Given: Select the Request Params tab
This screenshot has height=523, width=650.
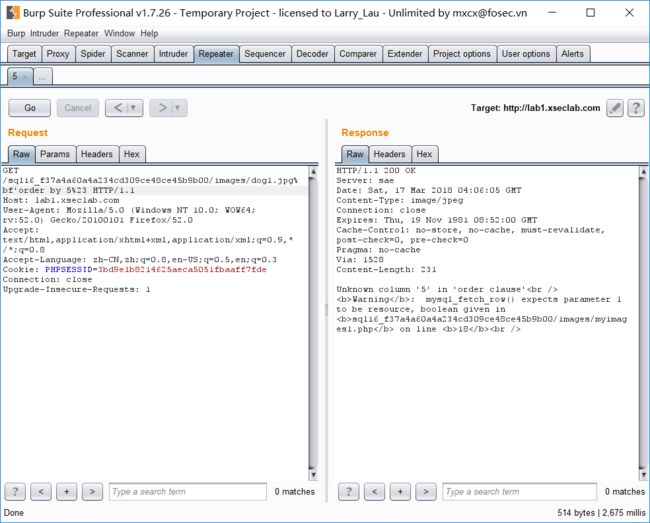Looking at the screenshot, I should 55,154.
